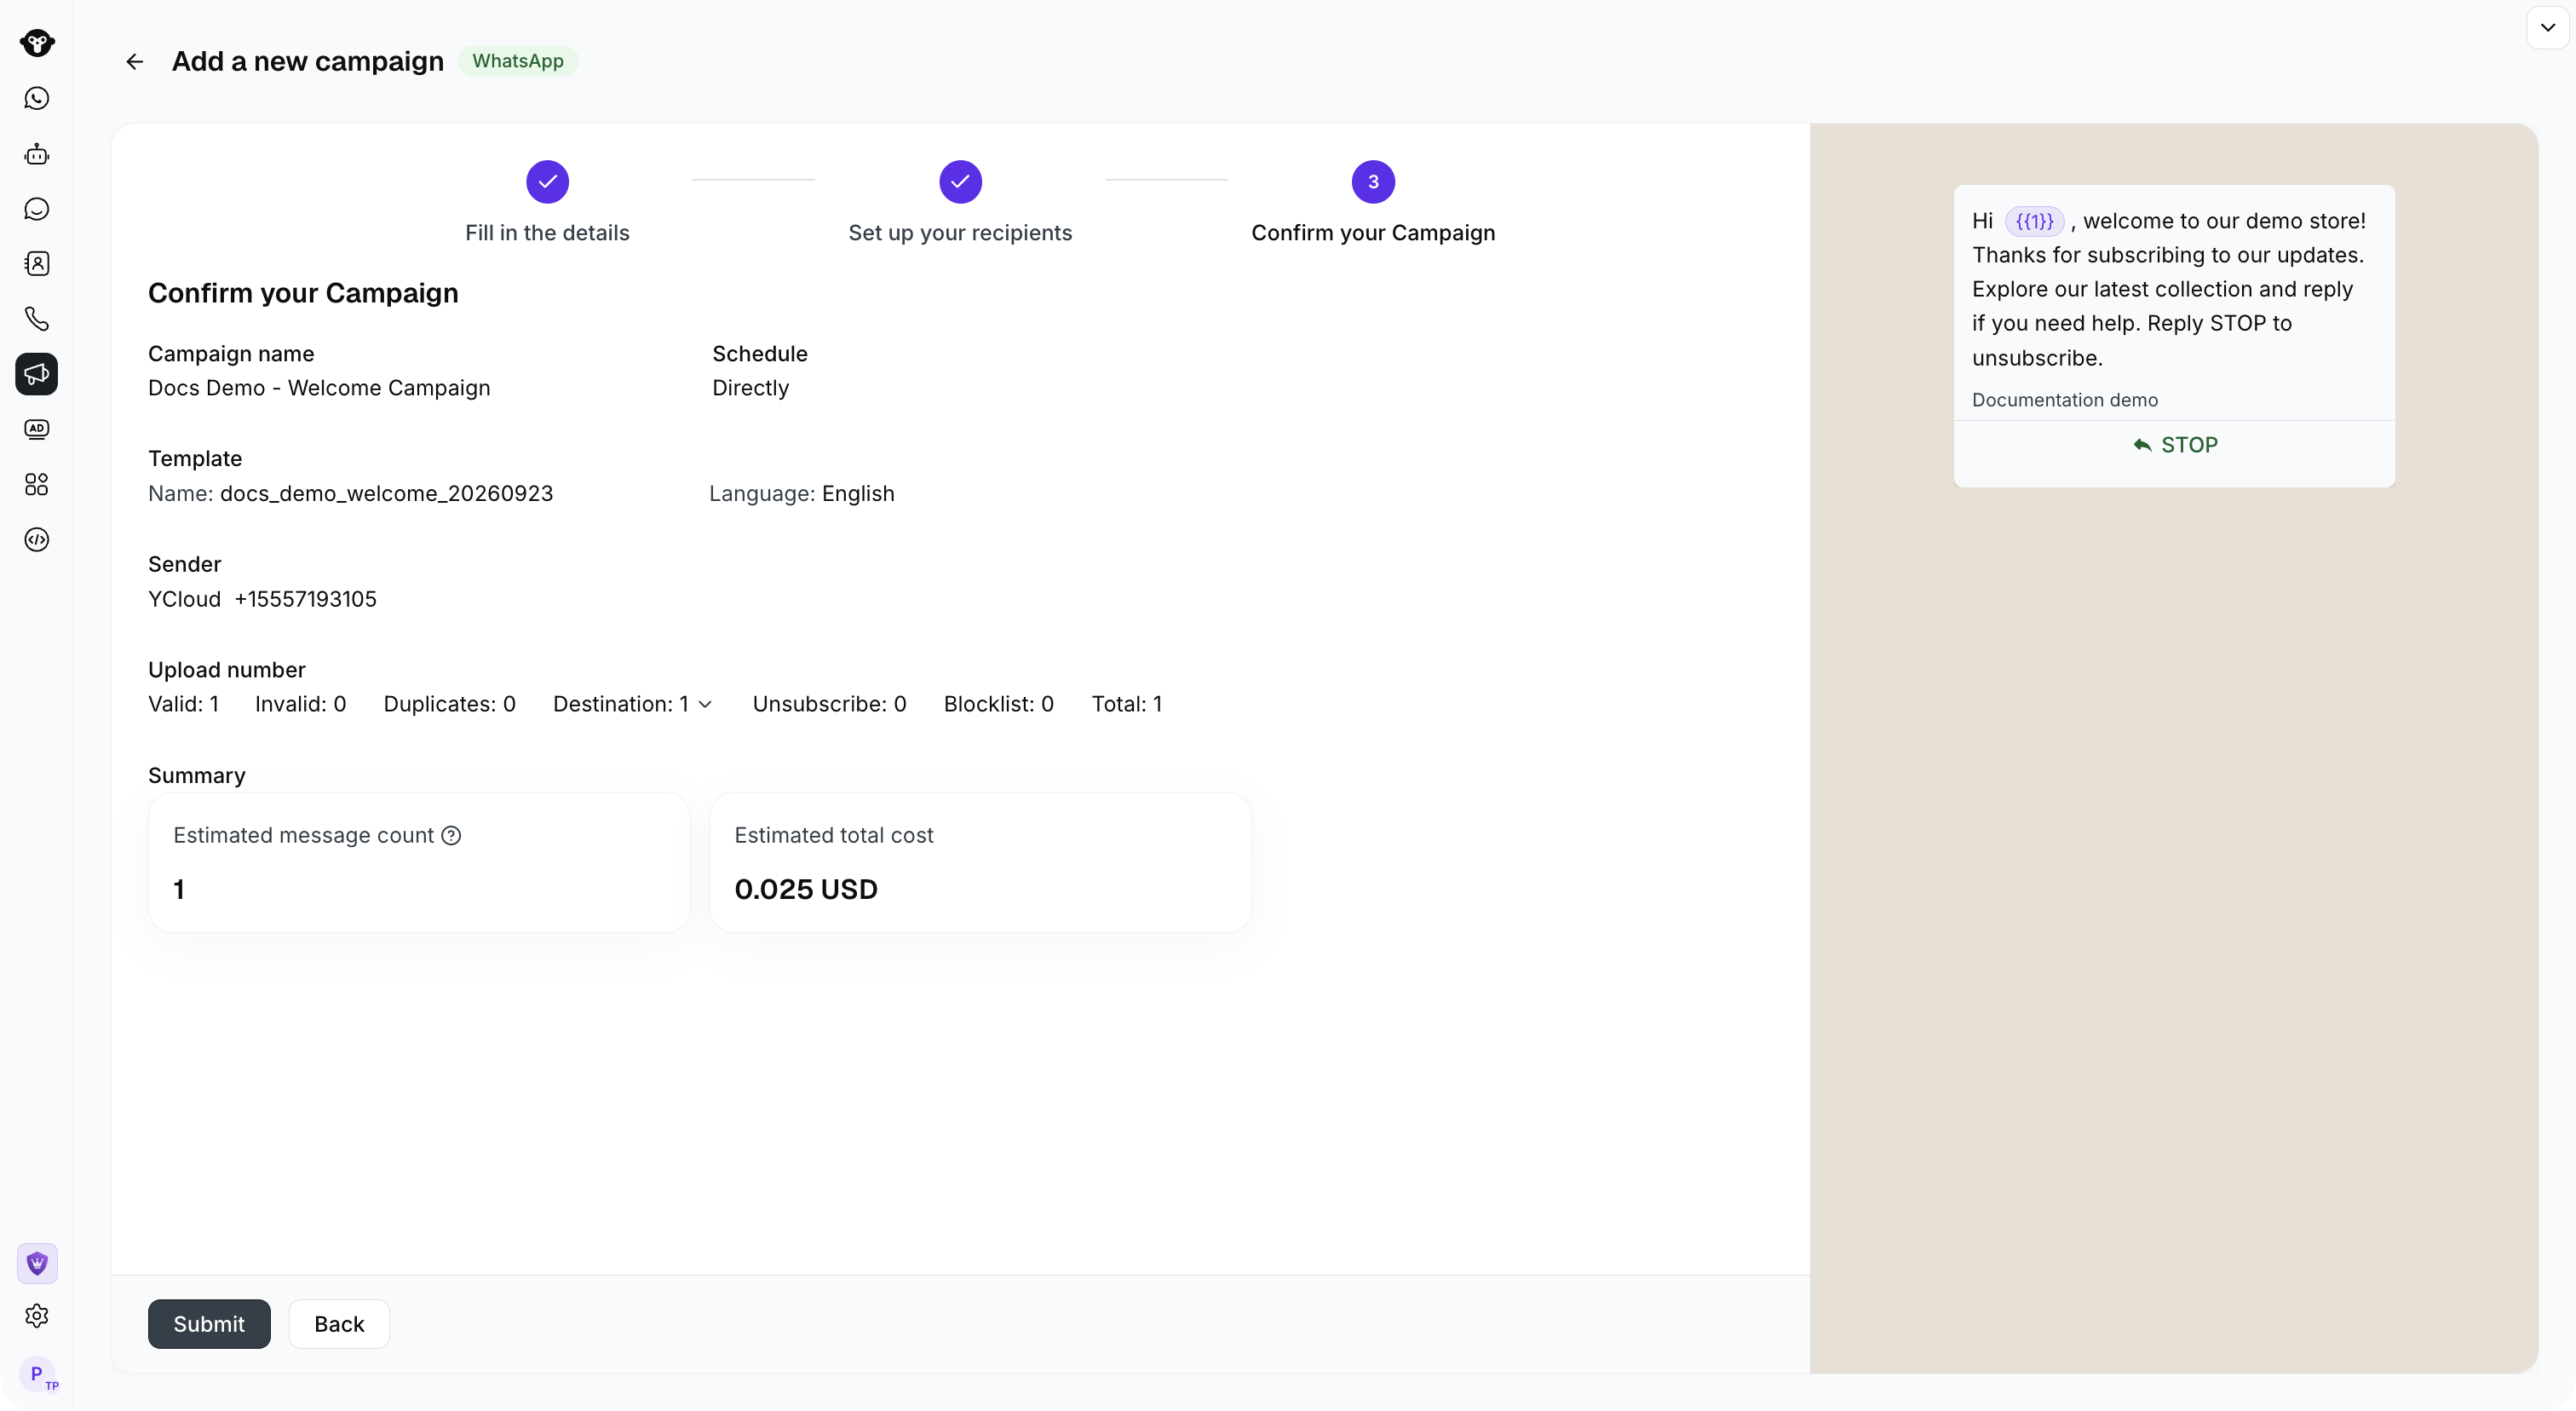Click the Duplicates: 0 count
This screenshot has height=1411, width=2576.
coord(449,704)
